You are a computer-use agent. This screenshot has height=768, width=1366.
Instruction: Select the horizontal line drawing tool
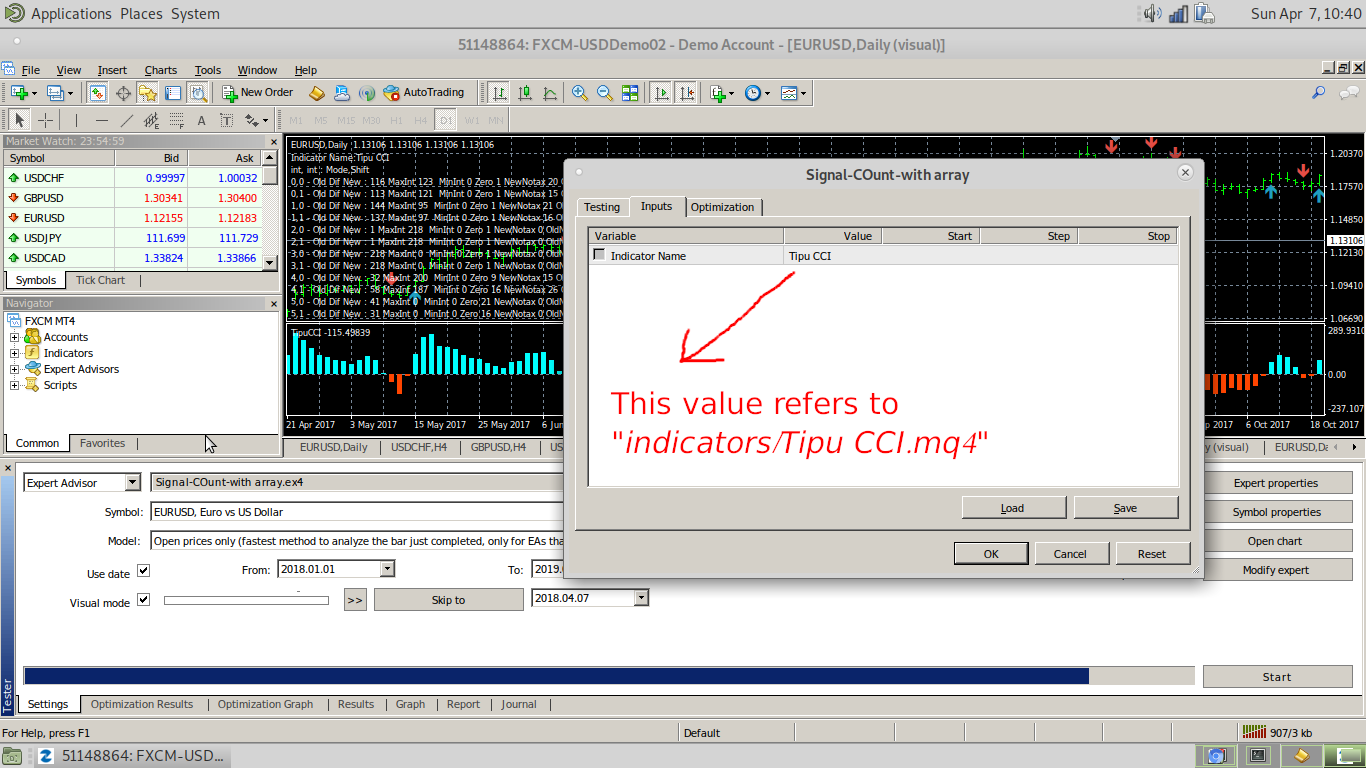pyautogui.click(x=102, y=120)
